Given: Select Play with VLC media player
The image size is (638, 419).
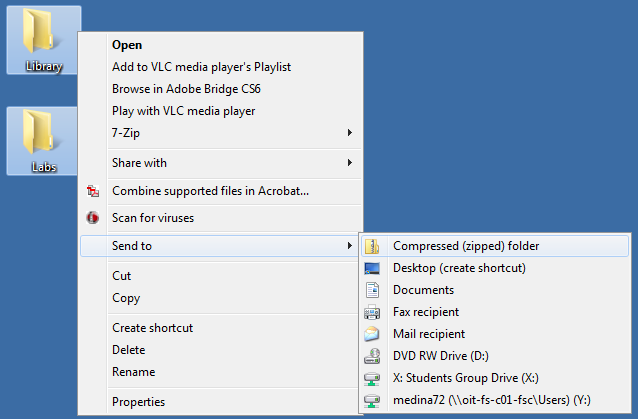Looking at the screenshot, I should click(x=183, y=111).
